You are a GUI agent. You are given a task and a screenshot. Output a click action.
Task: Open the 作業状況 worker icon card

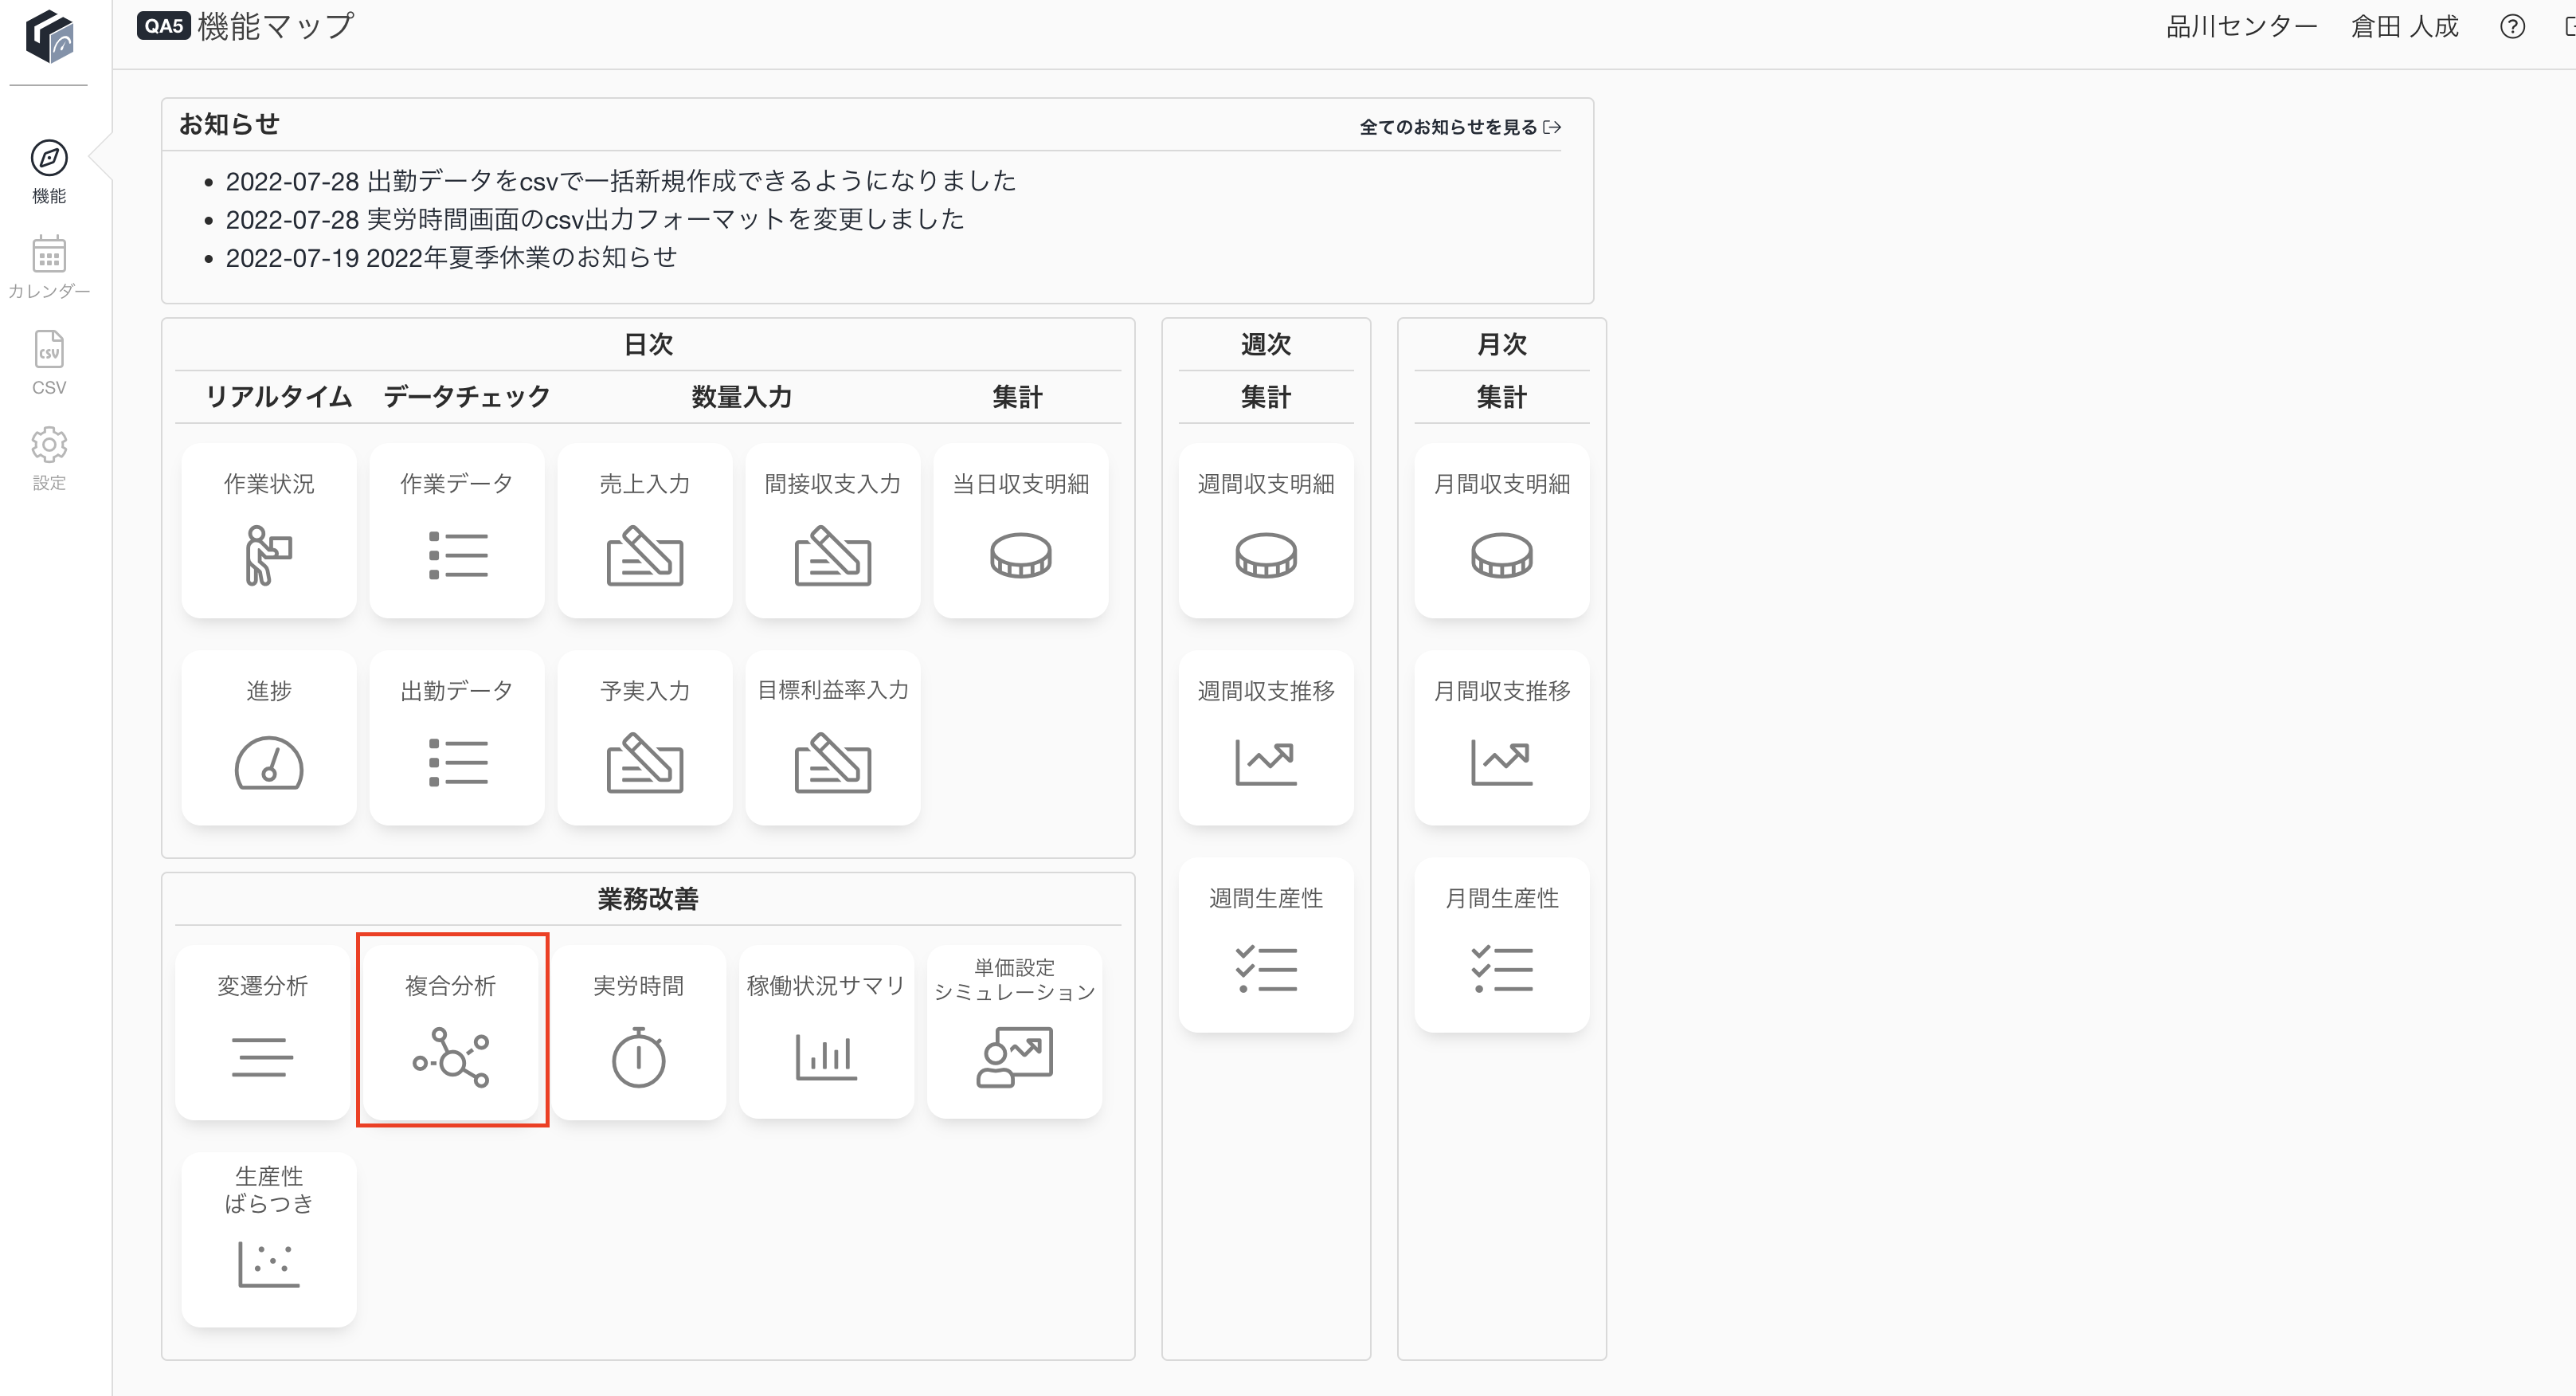269,531
